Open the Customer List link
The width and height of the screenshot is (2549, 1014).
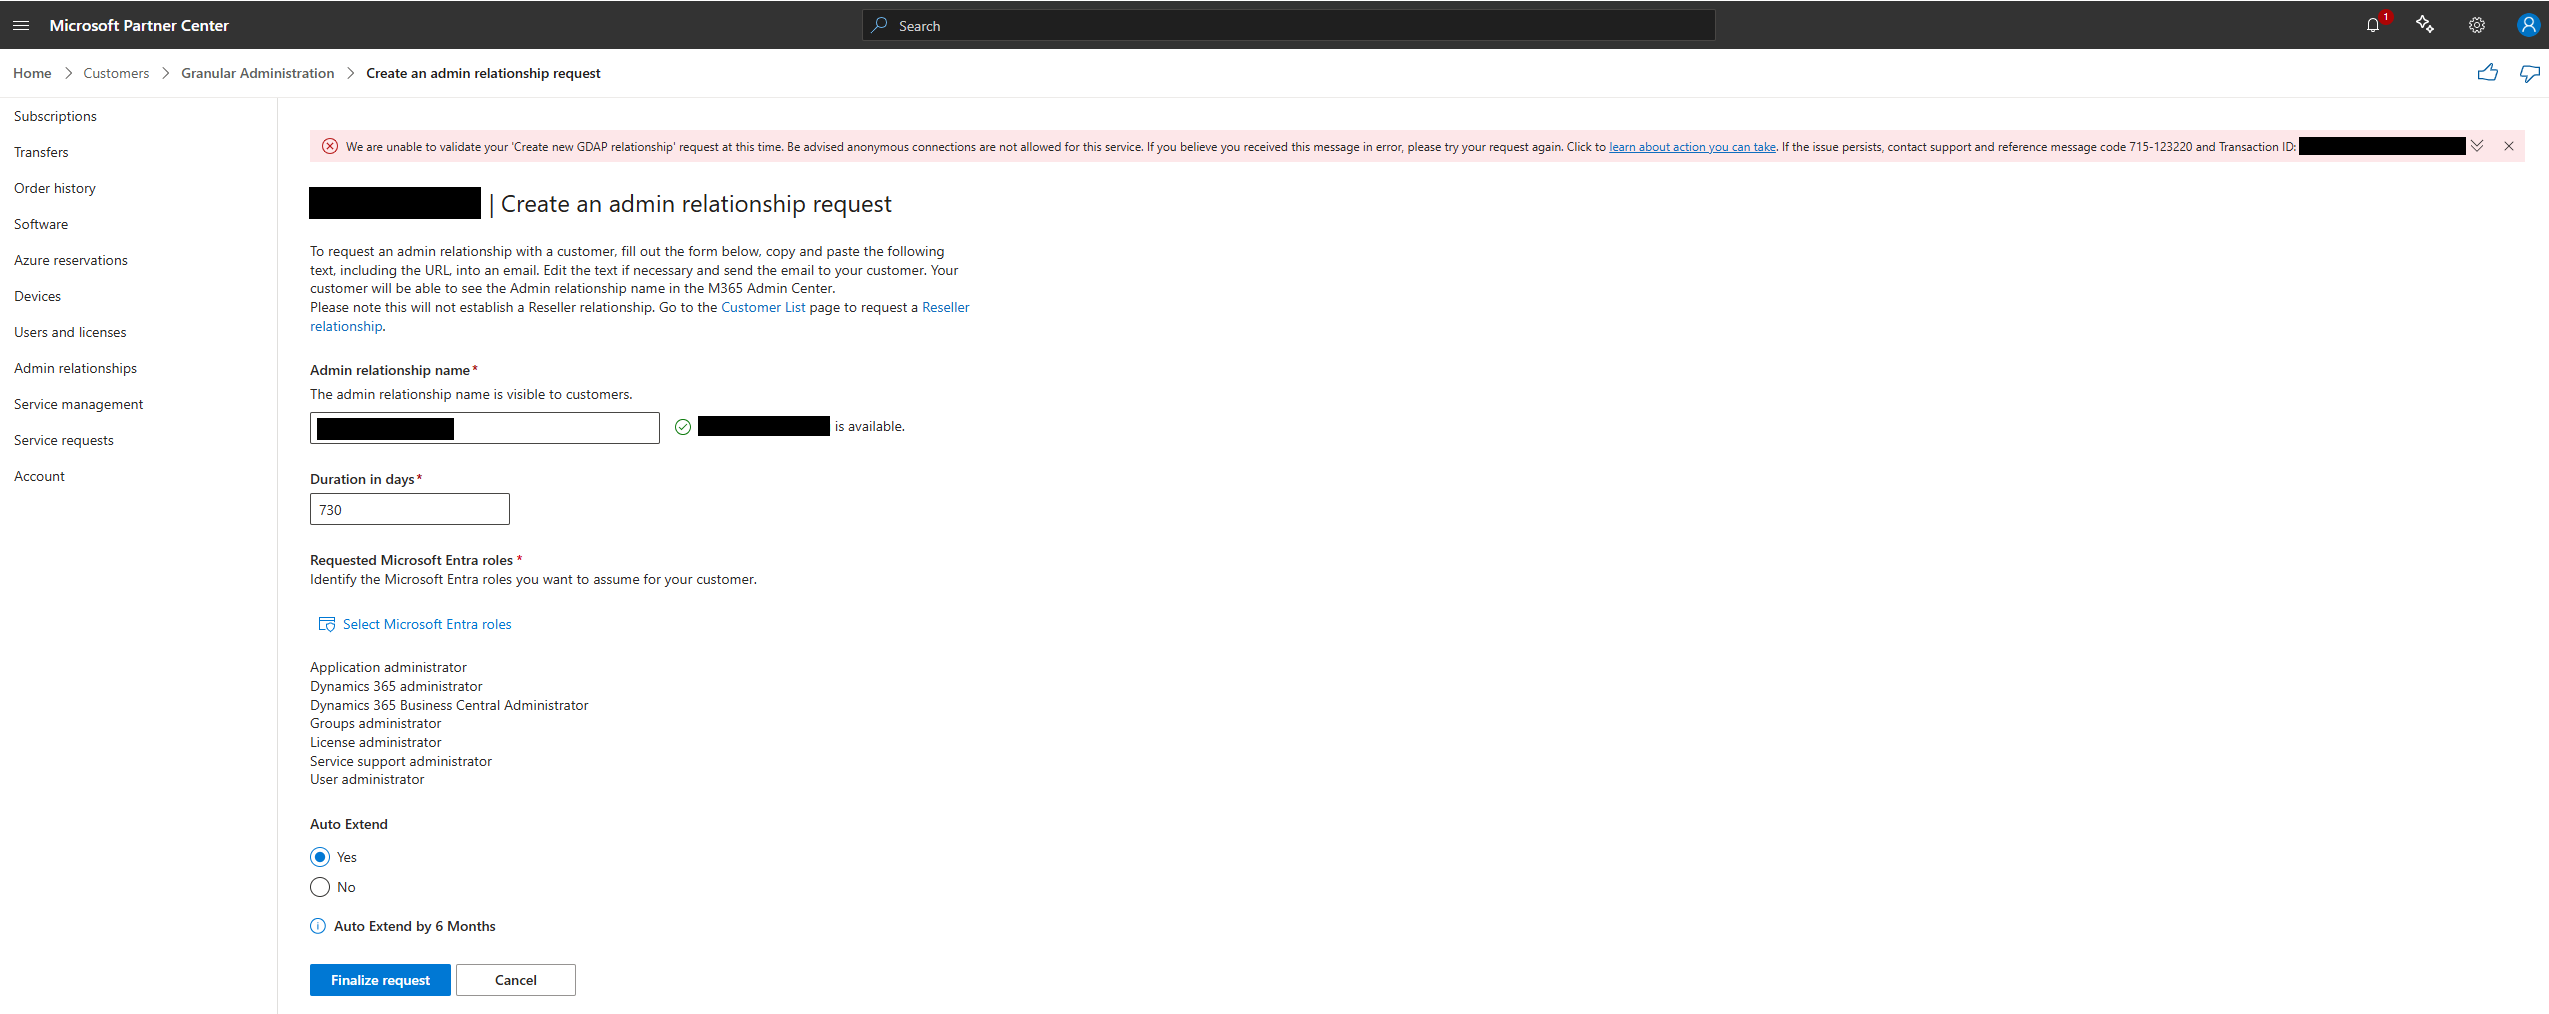pyautogui.click(x=762, y=307)
